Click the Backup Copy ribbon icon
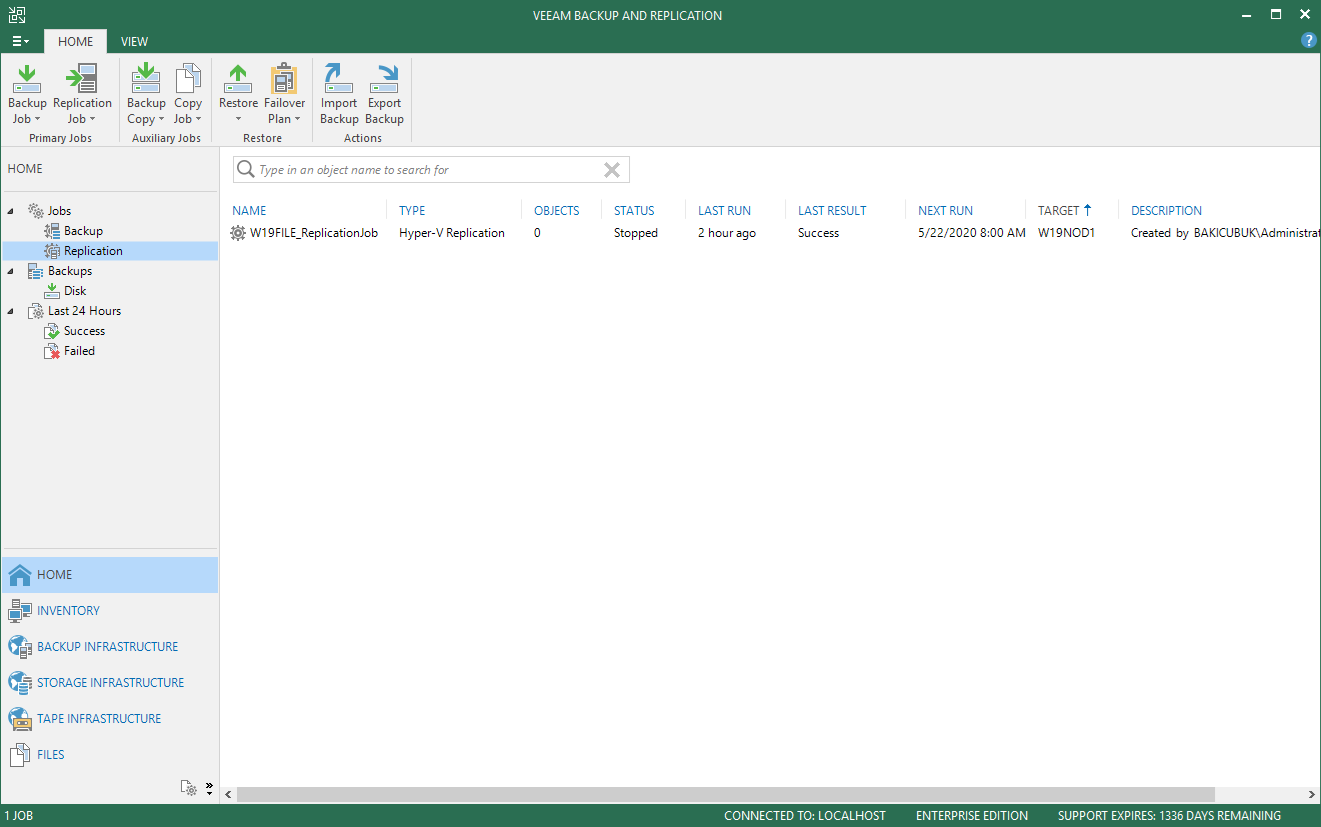Screen dimensions: 1321x827 tap(146, 79)
